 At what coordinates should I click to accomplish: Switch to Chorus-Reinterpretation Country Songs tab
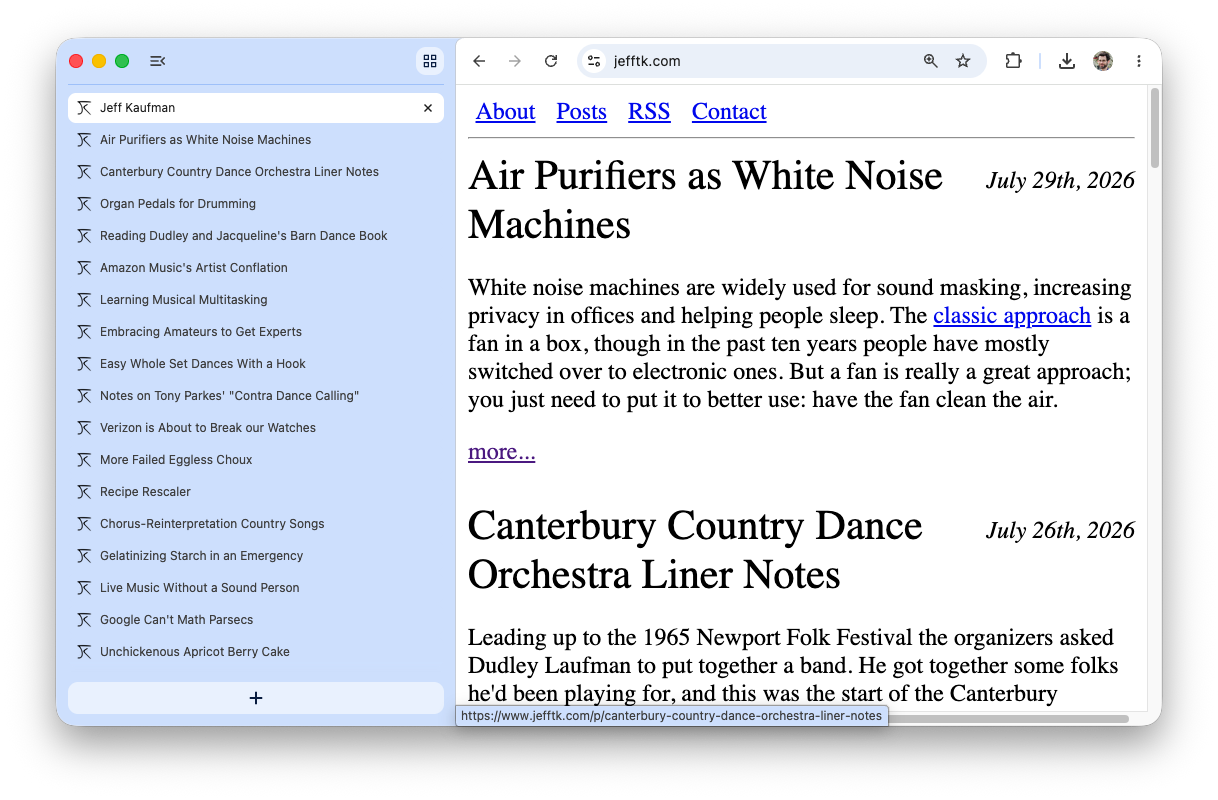coord(256,524)
